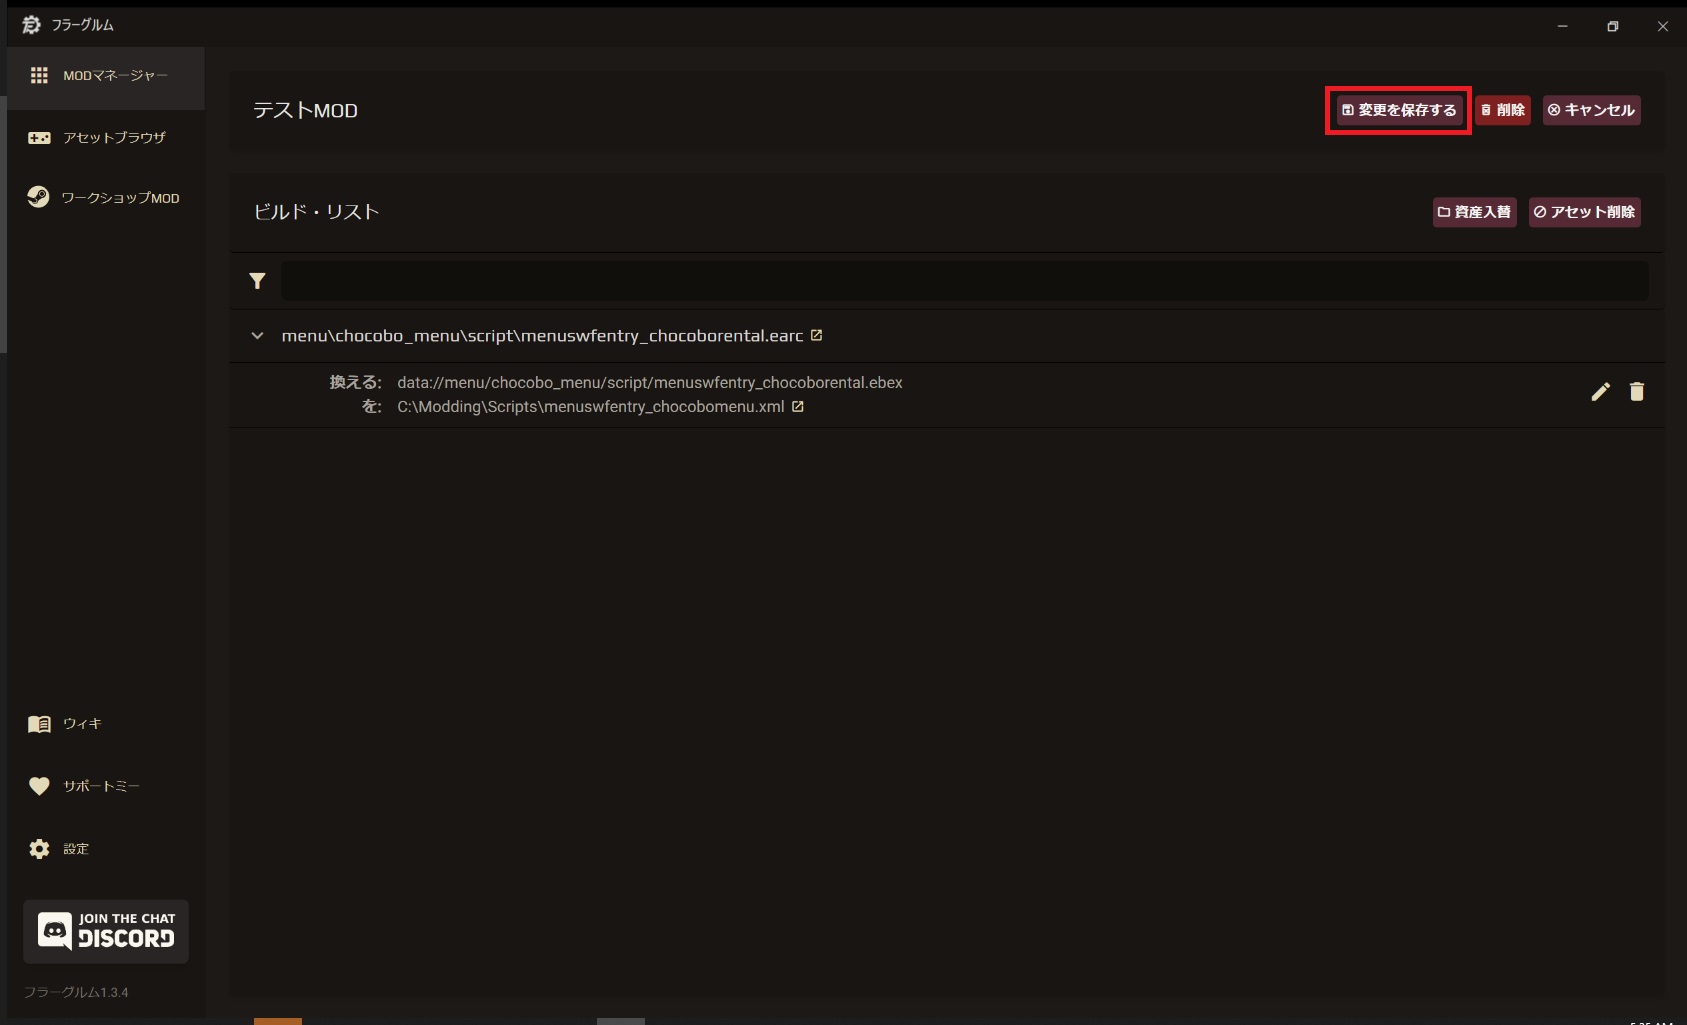Click the book icon next to ウィキ
The image size is (1687, 1025).
pyautogui.click(x=39, y=724)
